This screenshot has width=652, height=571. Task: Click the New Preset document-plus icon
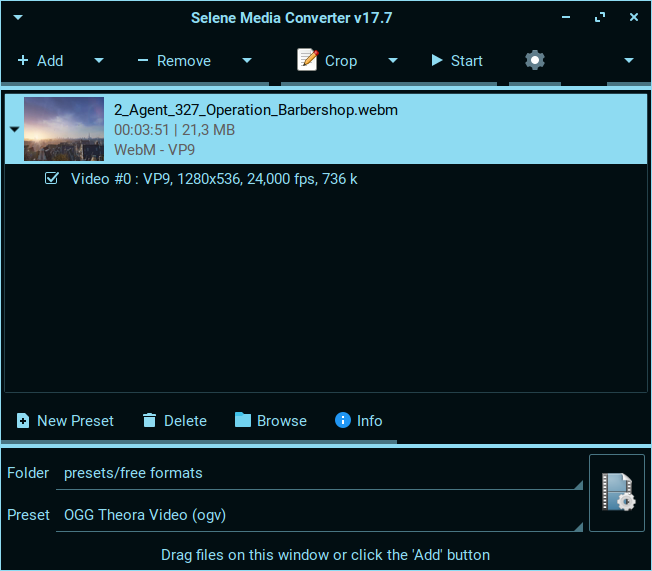pos(23,420)
